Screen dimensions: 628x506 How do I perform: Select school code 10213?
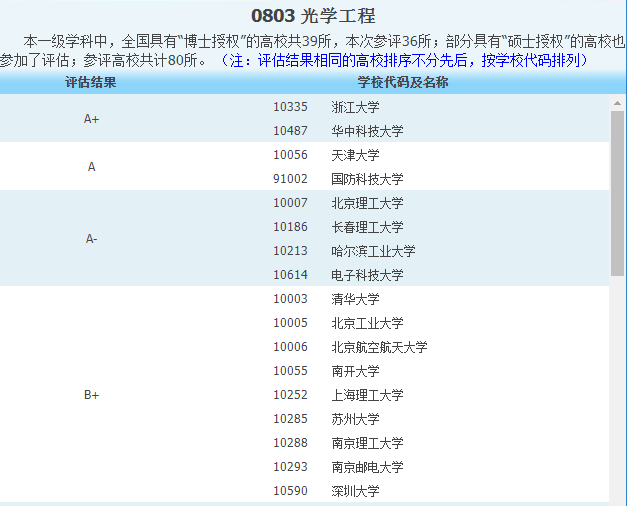point(290,251)
